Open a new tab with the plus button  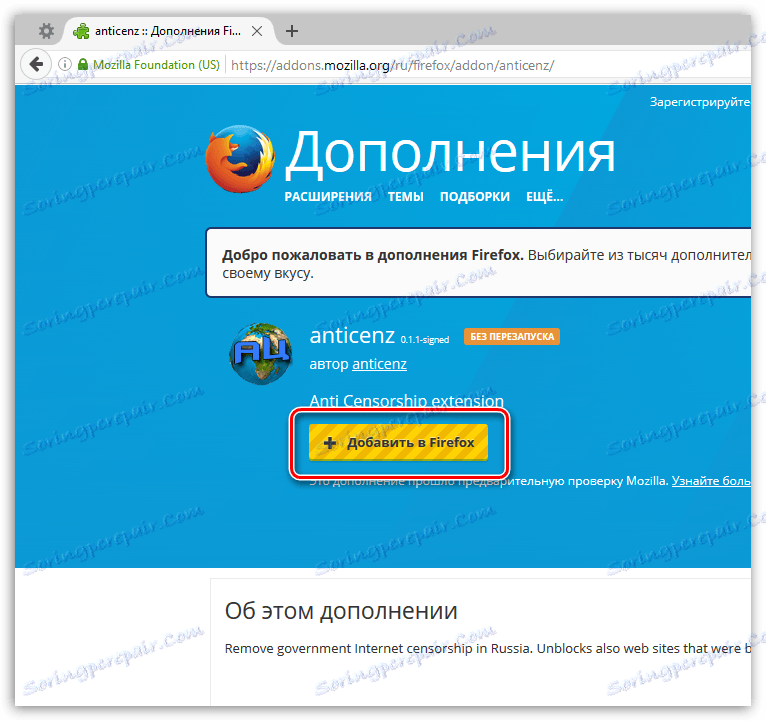(x=292, y=31)
